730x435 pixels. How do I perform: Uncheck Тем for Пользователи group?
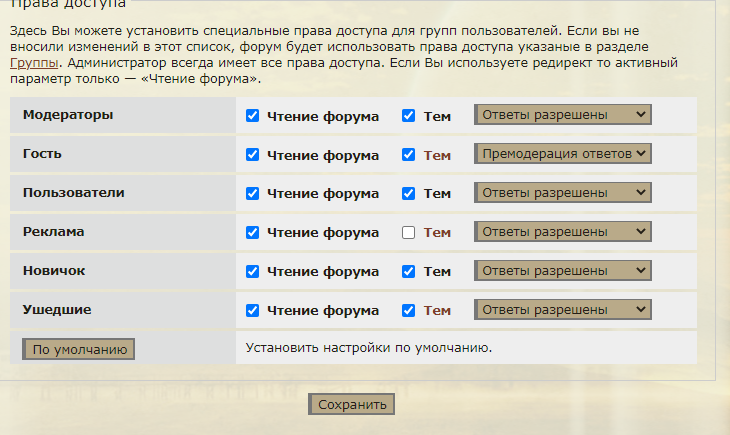[x=408, y=193]
